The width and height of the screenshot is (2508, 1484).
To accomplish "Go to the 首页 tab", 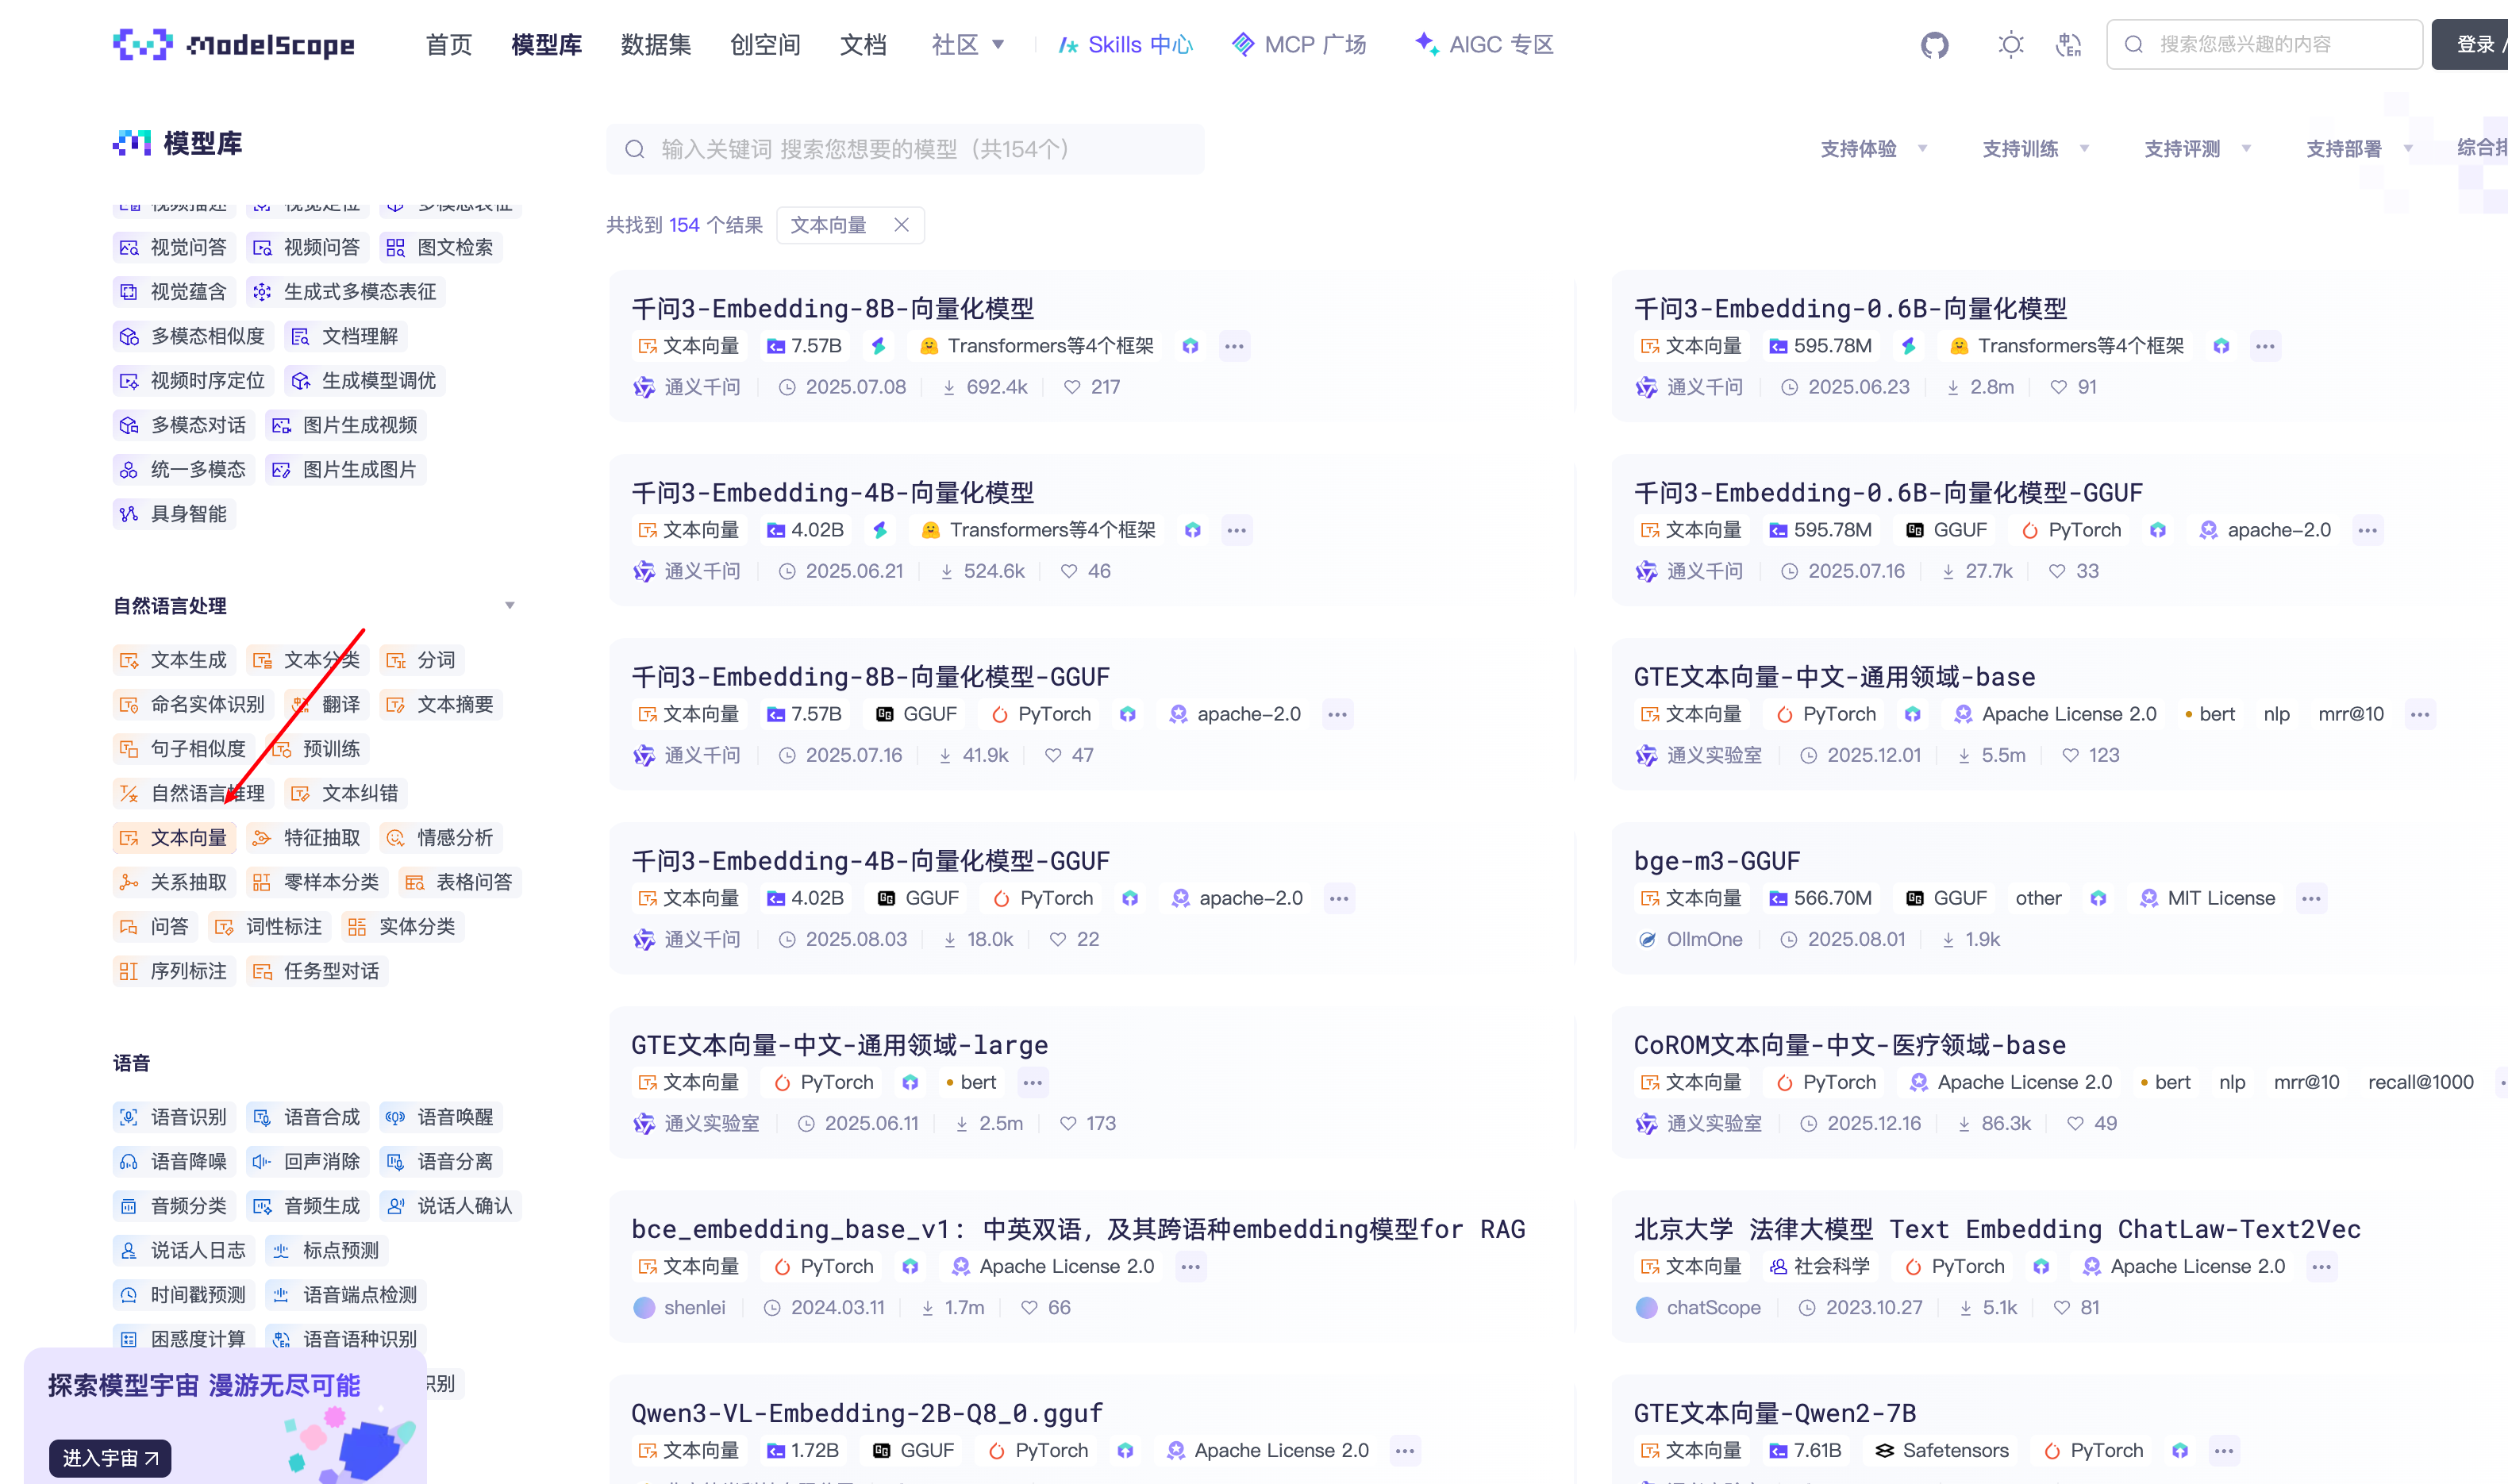I will coord(449,45).
